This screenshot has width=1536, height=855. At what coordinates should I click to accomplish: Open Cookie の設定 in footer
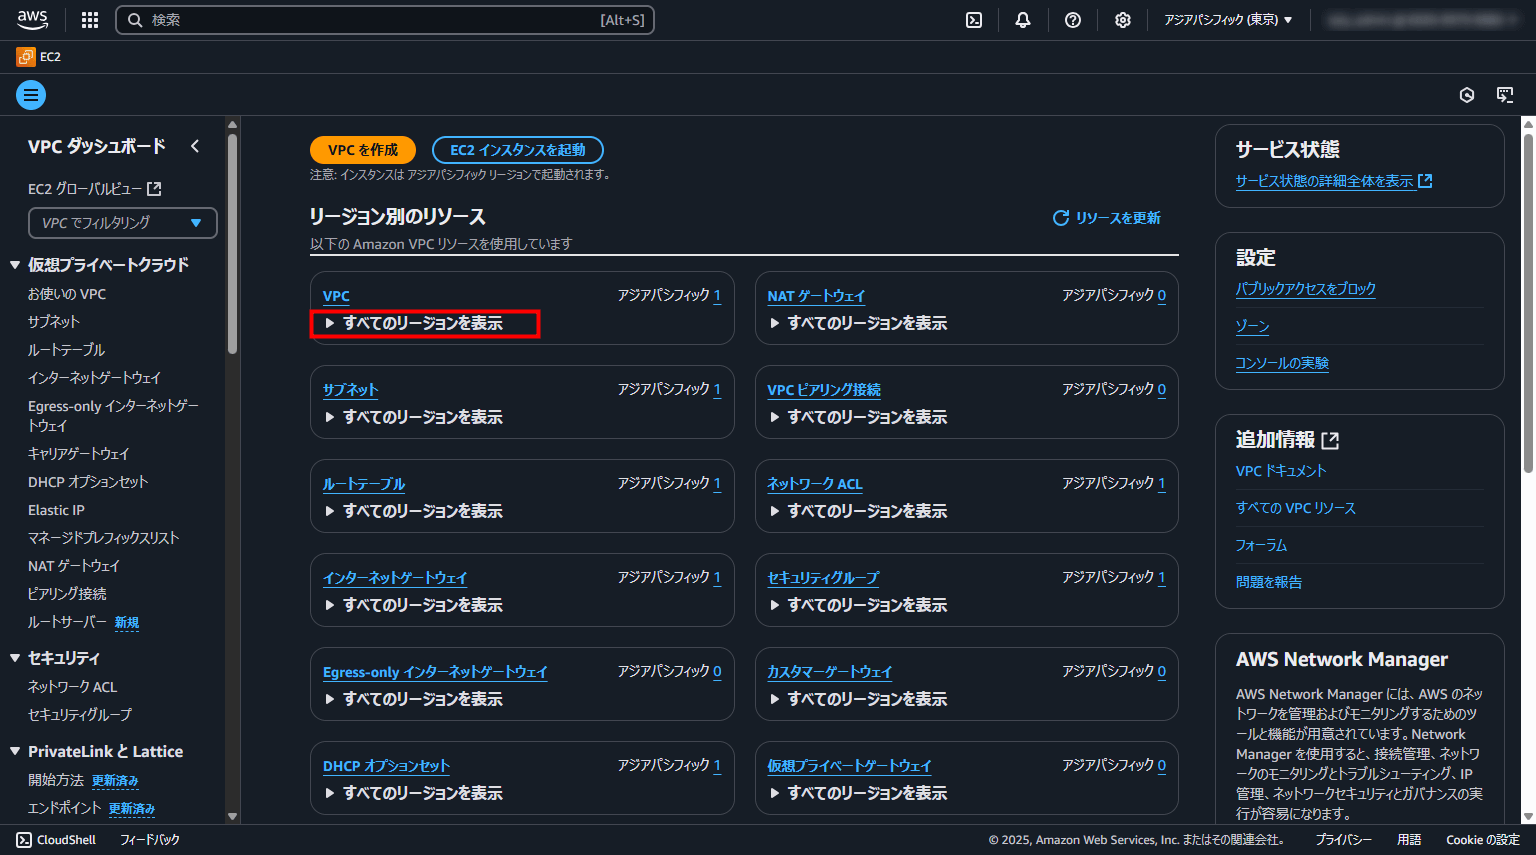(x=1483, y=840)
